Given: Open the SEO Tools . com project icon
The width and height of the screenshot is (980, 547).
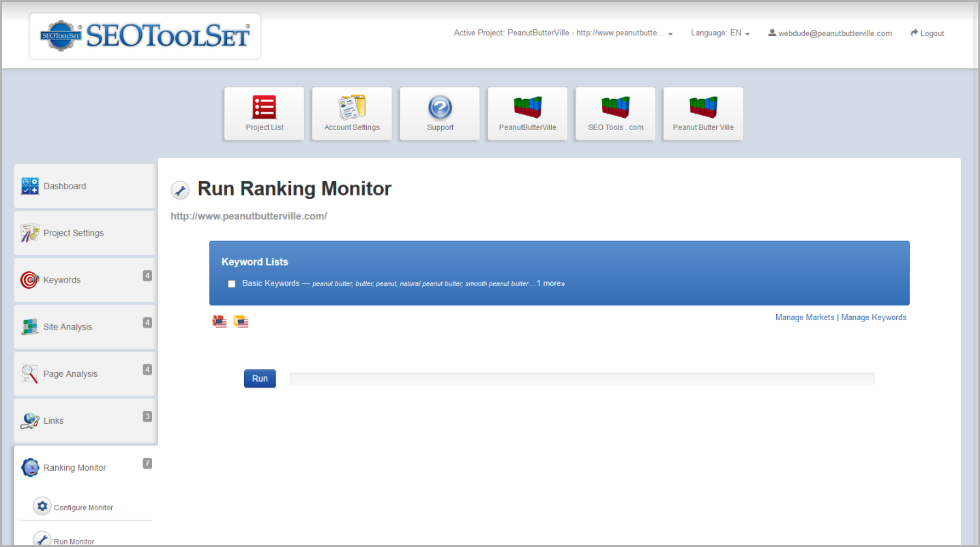Looking at the screenshot, I should 616,107.
